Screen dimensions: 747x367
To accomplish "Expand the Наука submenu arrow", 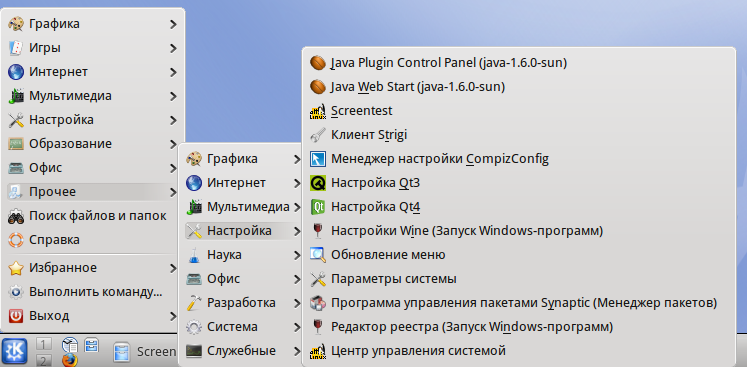I will coord(297,255).
